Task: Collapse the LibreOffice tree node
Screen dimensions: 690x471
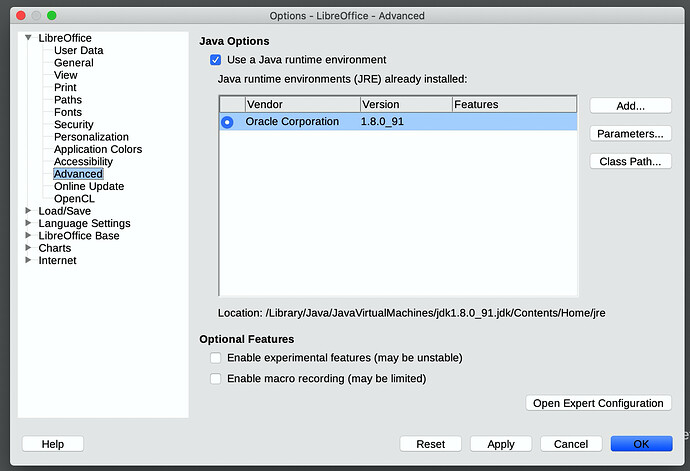Action: 28,38
